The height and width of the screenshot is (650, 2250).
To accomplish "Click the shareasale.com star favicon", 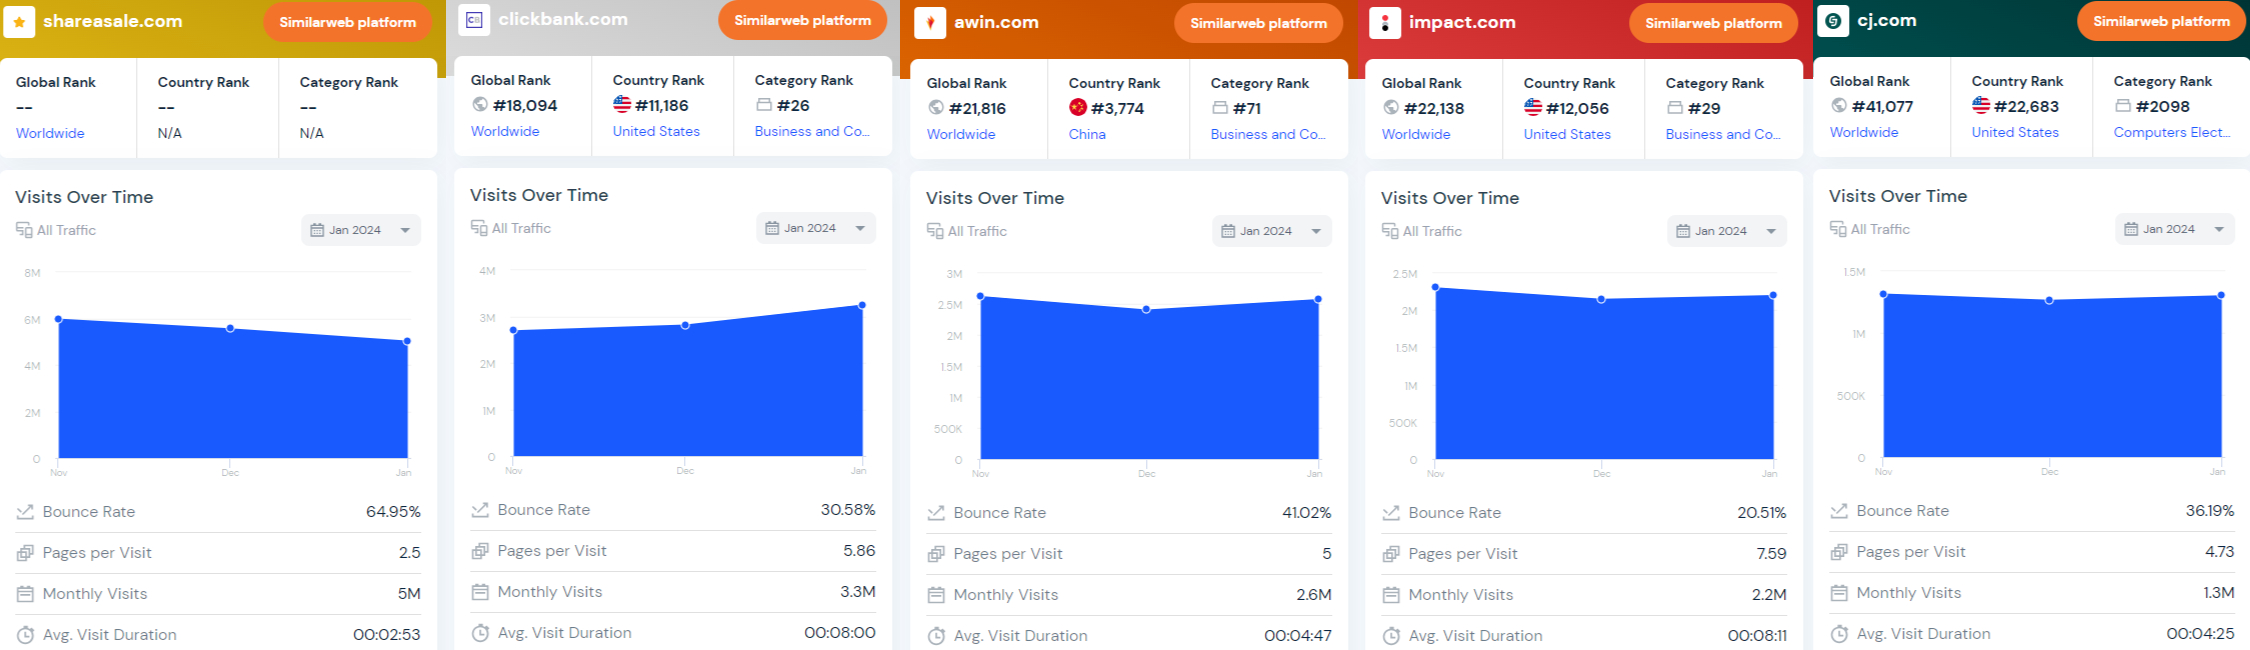I will coord(19,22).
